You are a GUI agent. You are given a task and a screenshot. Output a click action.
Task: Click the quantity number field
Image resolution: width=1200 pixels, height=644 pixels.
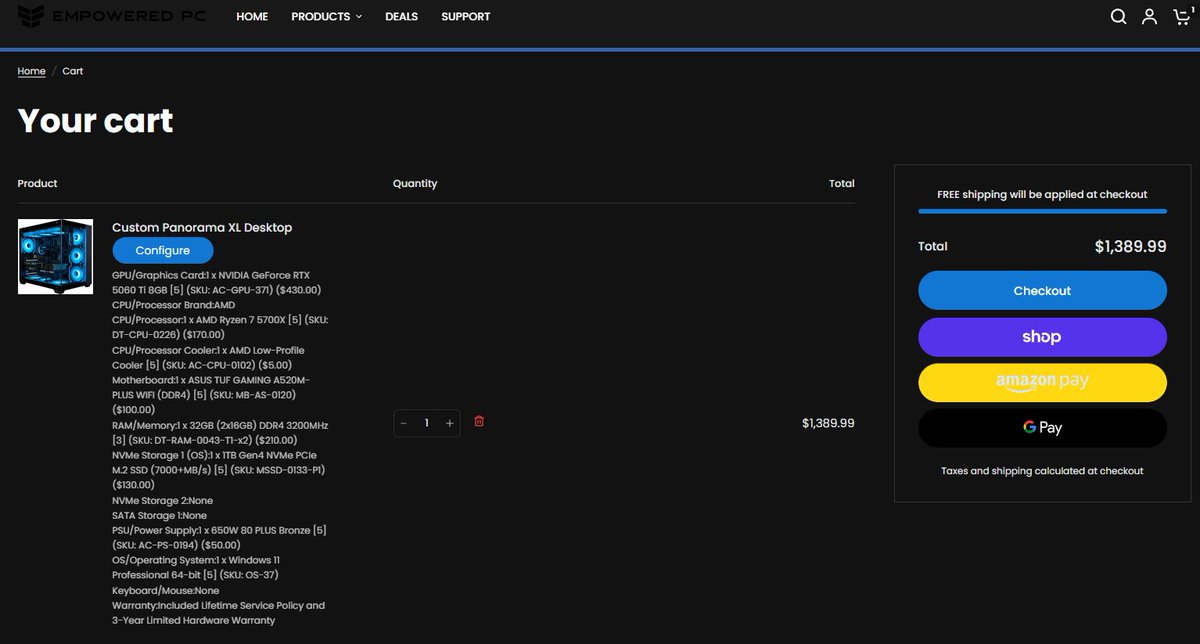coord(427,423)
